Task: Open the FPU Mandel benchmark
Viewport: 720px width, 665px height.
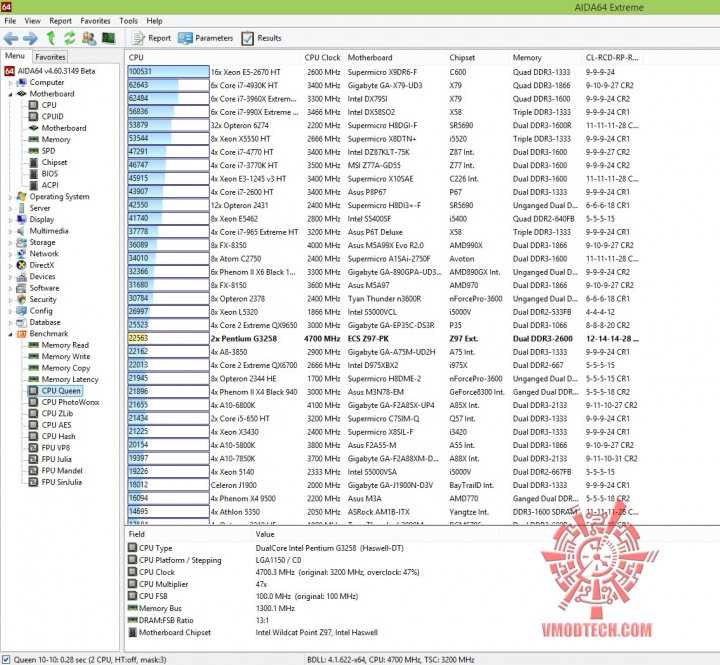Action: (x=62, y=471)
